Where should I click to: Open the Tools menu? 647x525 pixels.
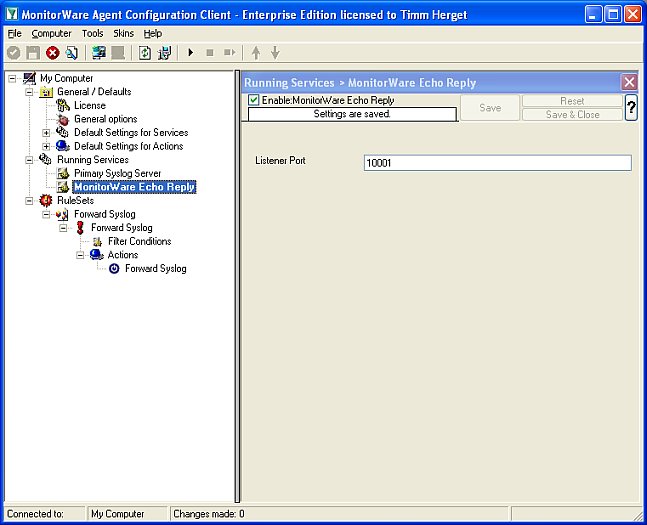pyautogui.click(x=92, y=33)
